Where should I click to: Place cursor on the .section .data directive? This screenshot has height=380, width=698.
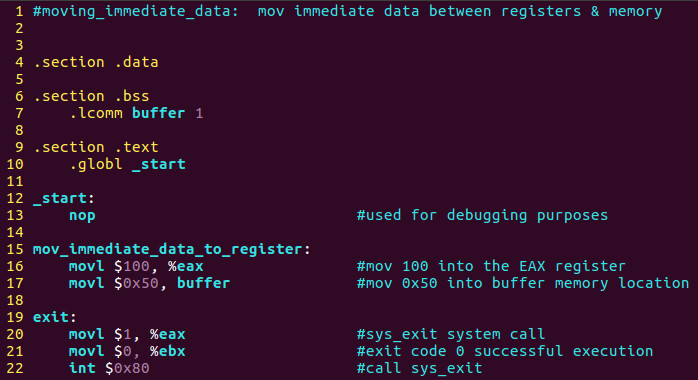(96, 62)
